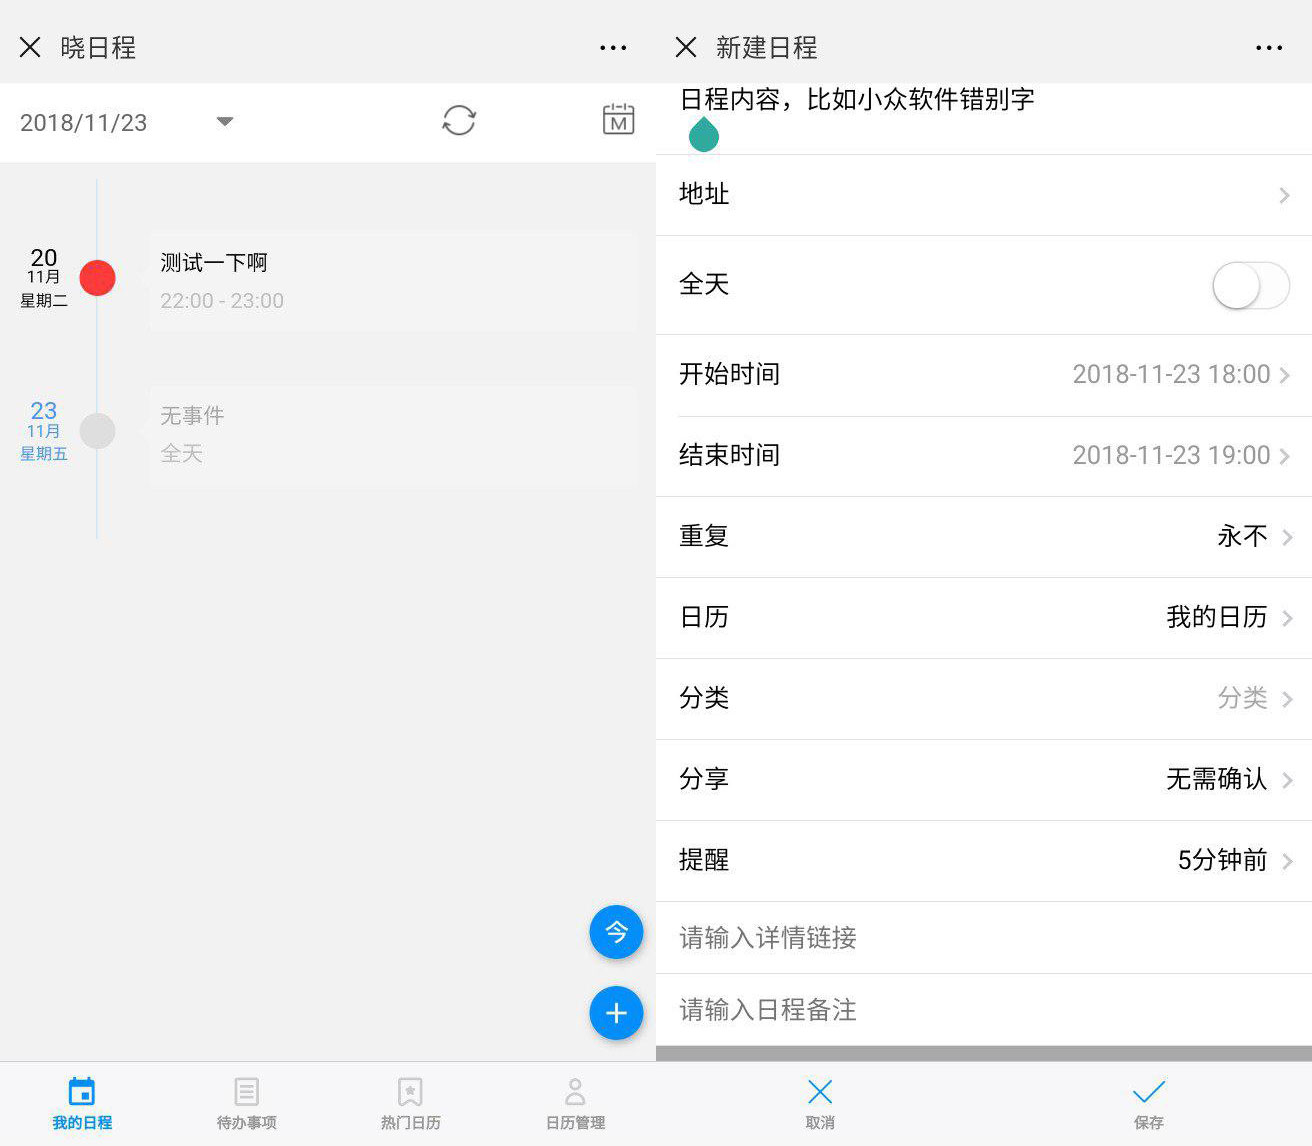This screenshot has height=1146, width=1312.
Task: Switch to the 热门日历 tab
Action: [x=410, y=1104]
